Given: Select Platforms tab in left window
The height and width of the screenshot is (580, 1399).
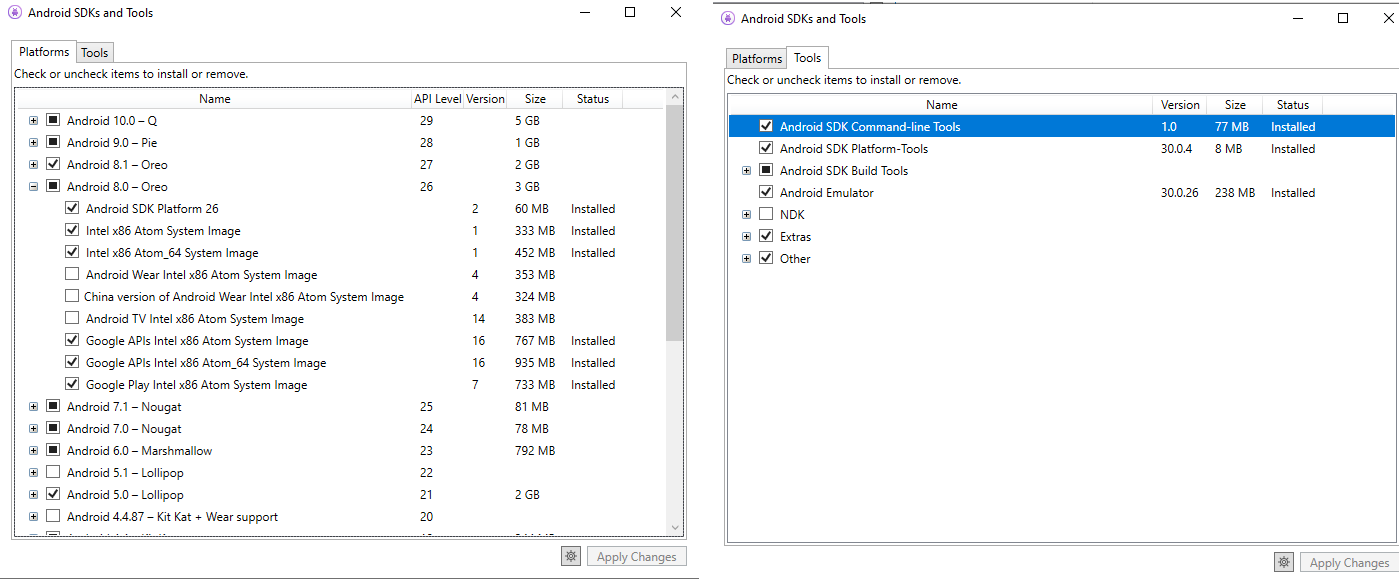Looking at the screenshot, I should coord(44,52).
